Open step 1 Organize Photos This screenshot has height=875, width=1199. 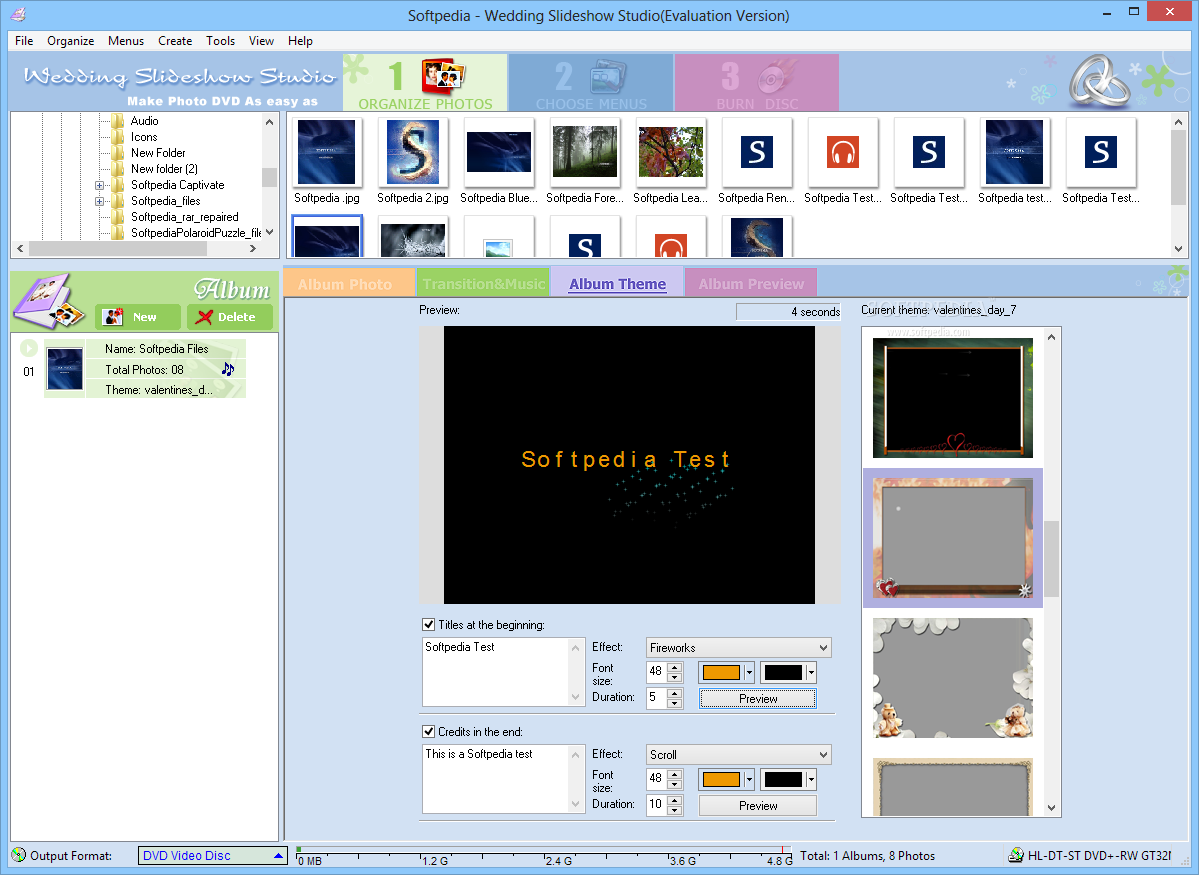pyautogui.click(x=425, y=83)
